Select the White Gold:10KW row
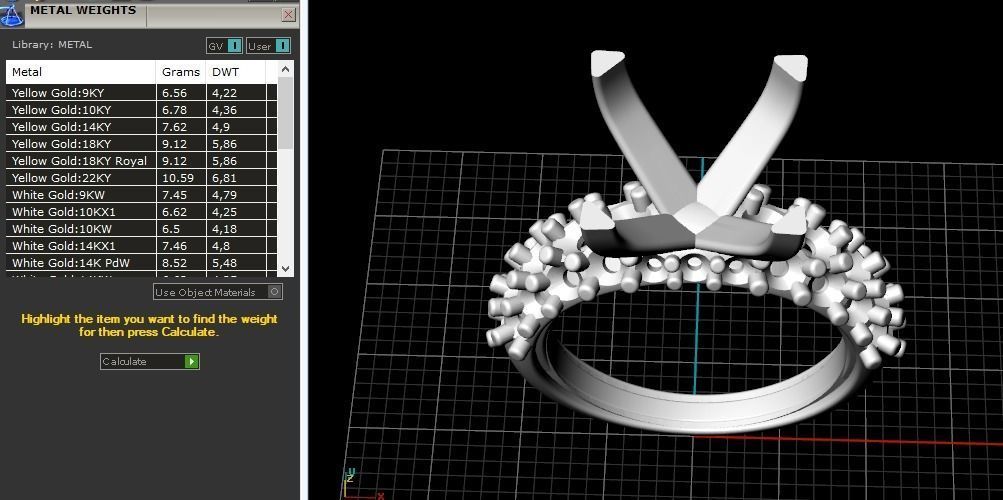Image resolution: width=1003 pixels, height=500 pixels. click(142, 229)
